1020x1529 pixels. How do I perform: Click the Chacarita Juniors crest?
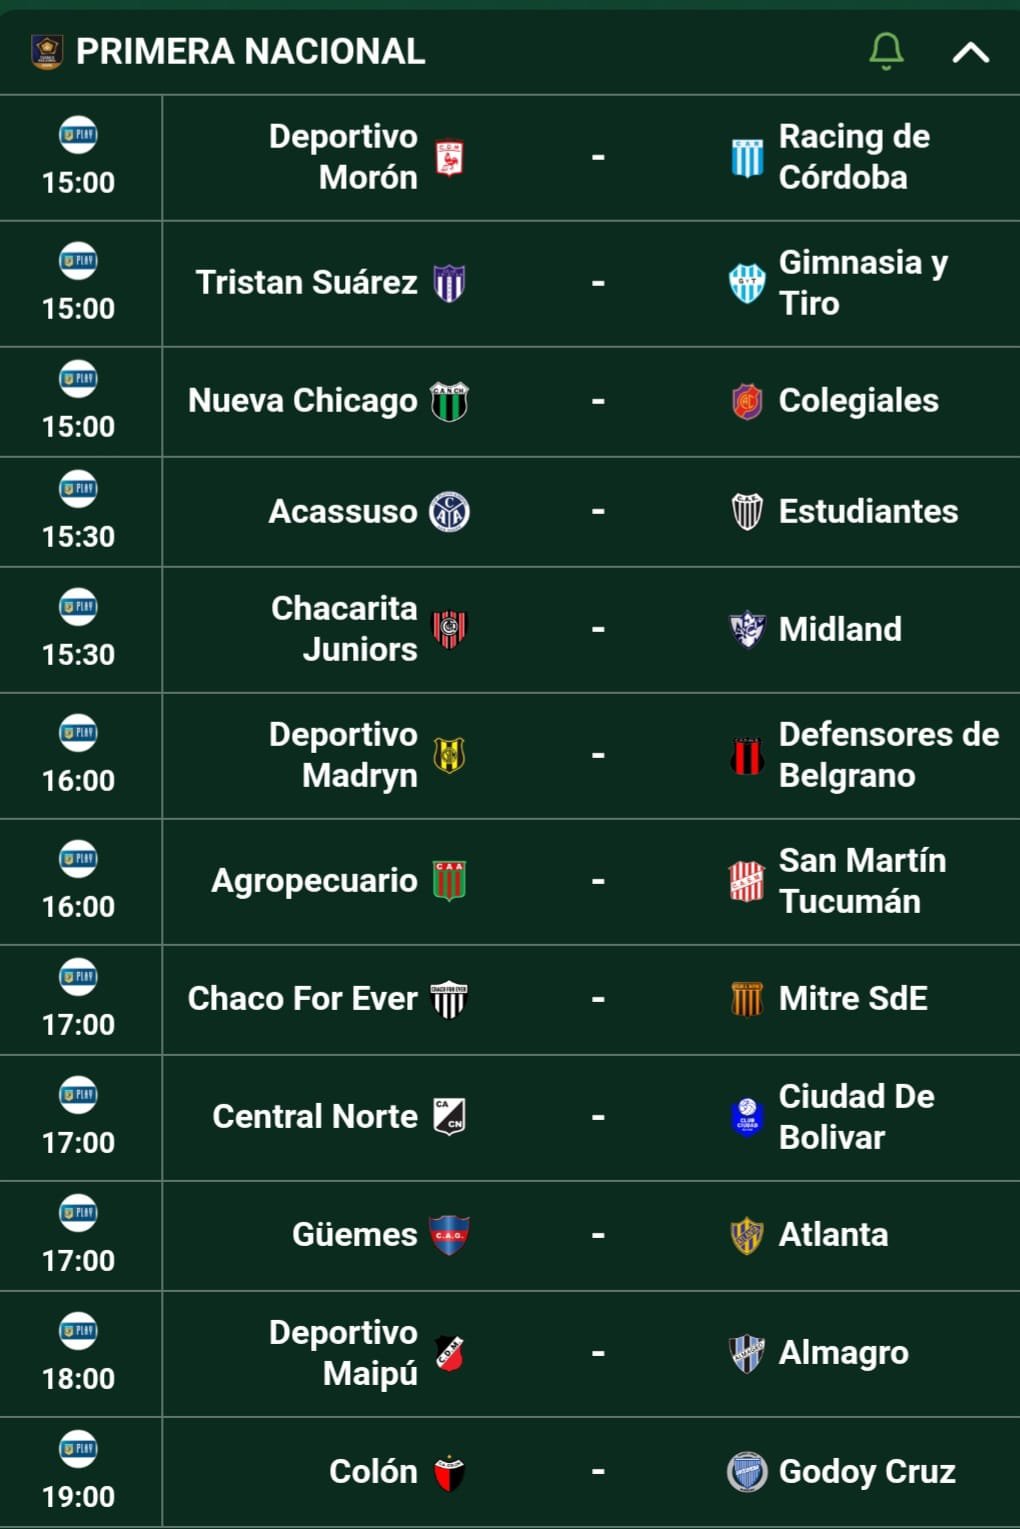[449, 629]
